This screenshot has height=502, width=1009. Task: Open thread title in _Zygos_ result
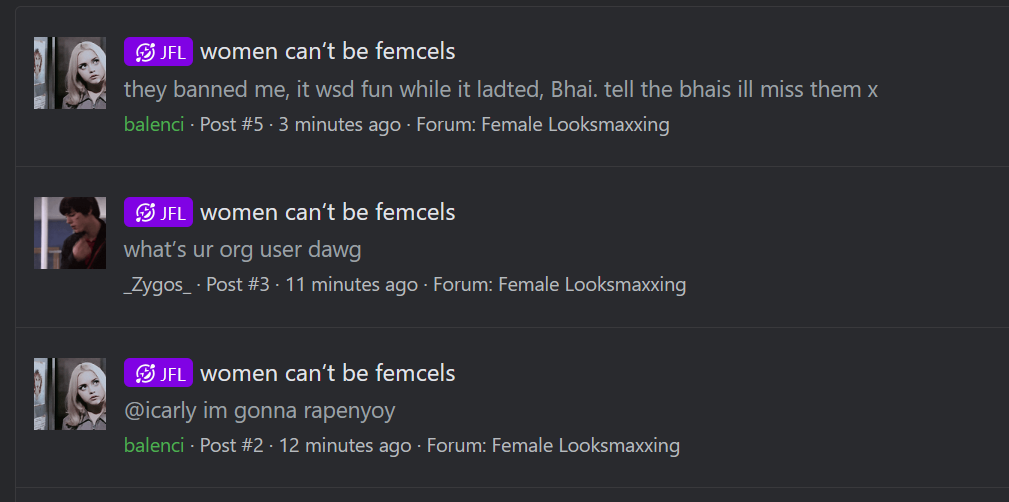pos(328,212)
